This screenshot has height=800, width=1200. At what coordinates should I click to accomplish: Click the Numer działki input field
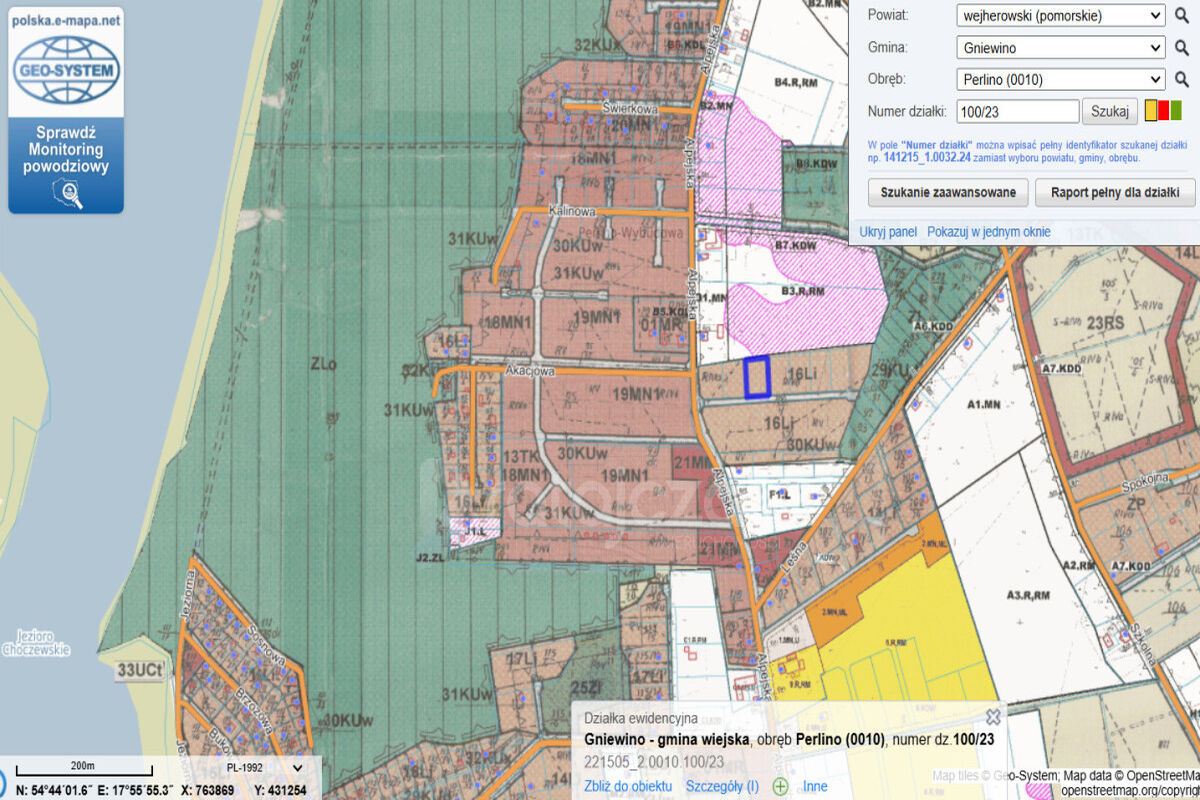pyautogui.click(x=1017, y=111)
